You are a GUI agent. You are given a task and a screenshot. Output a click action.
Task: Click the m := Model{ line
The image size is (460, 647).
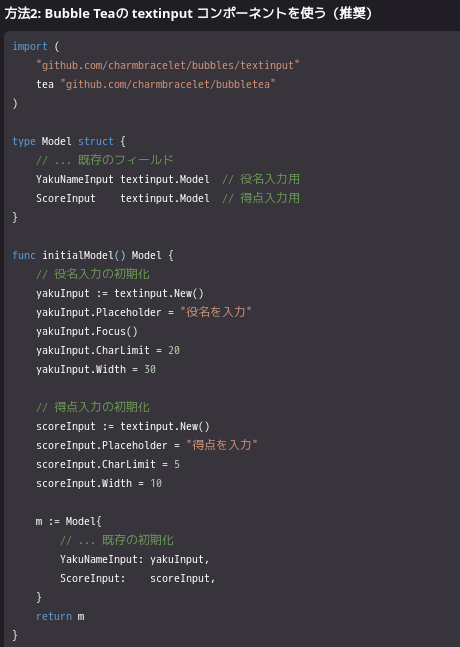click(x=68, y=521)
